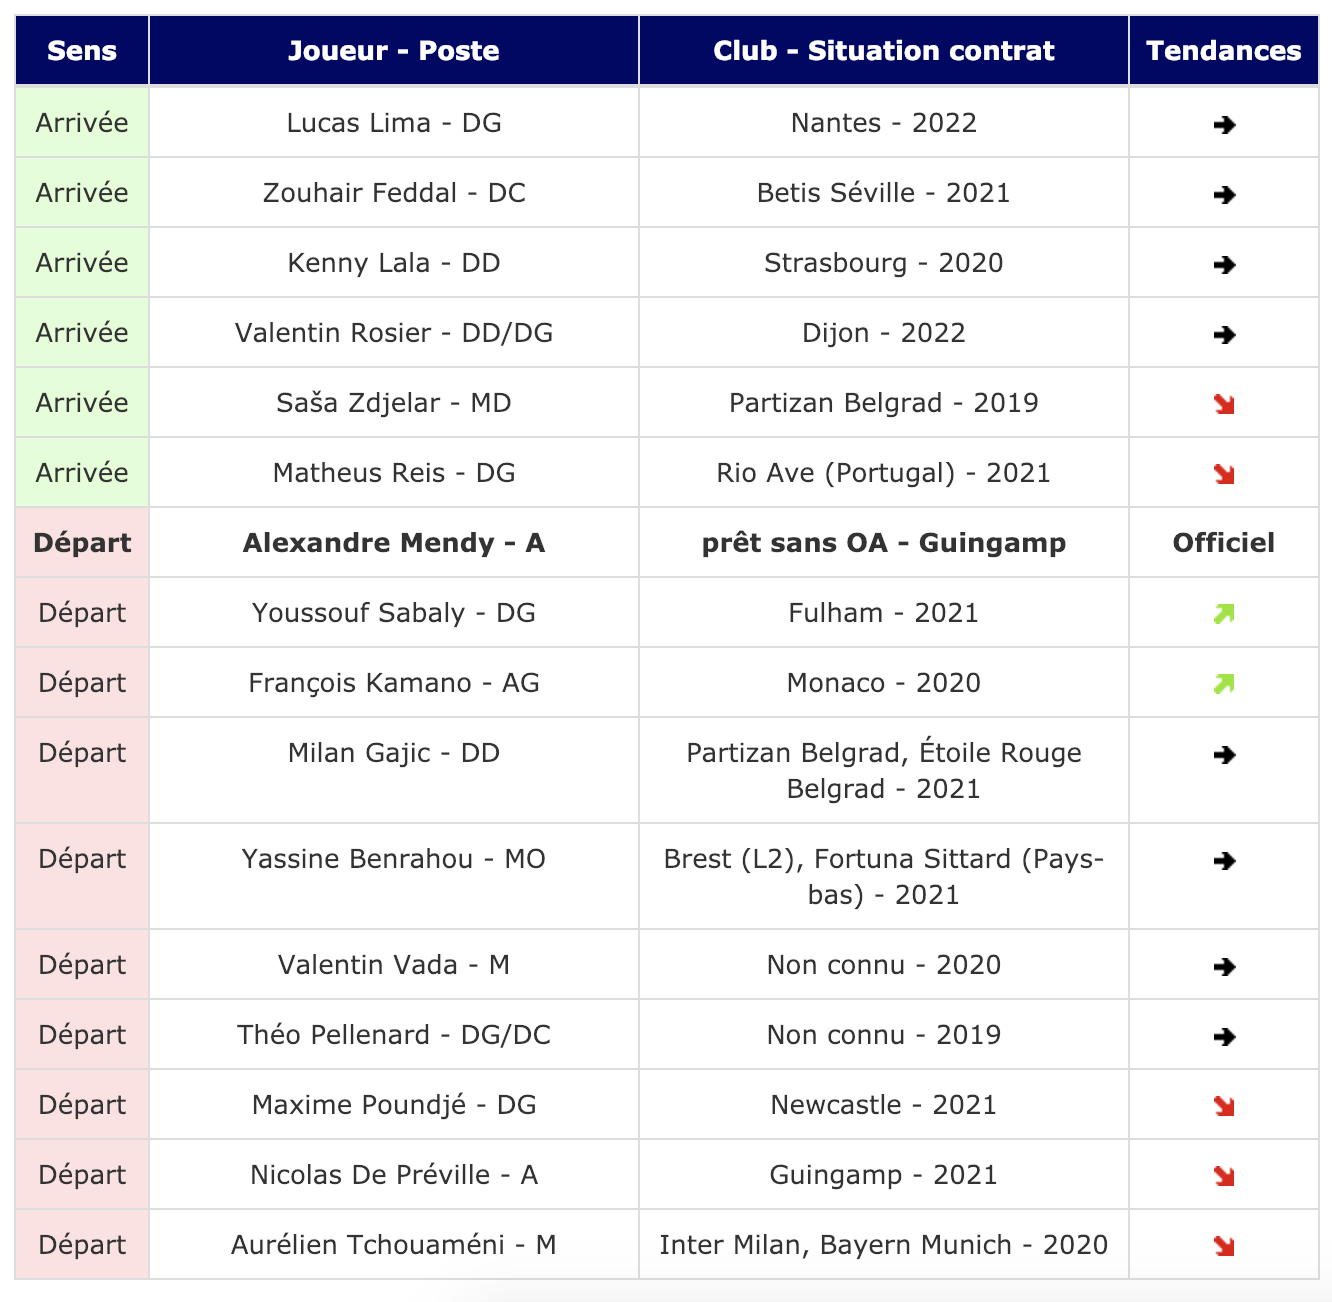Select the Théo Pellenard - DG/DC cell
The height and width of the screenshot is (1302, 1332).
tap(394, 1034)
